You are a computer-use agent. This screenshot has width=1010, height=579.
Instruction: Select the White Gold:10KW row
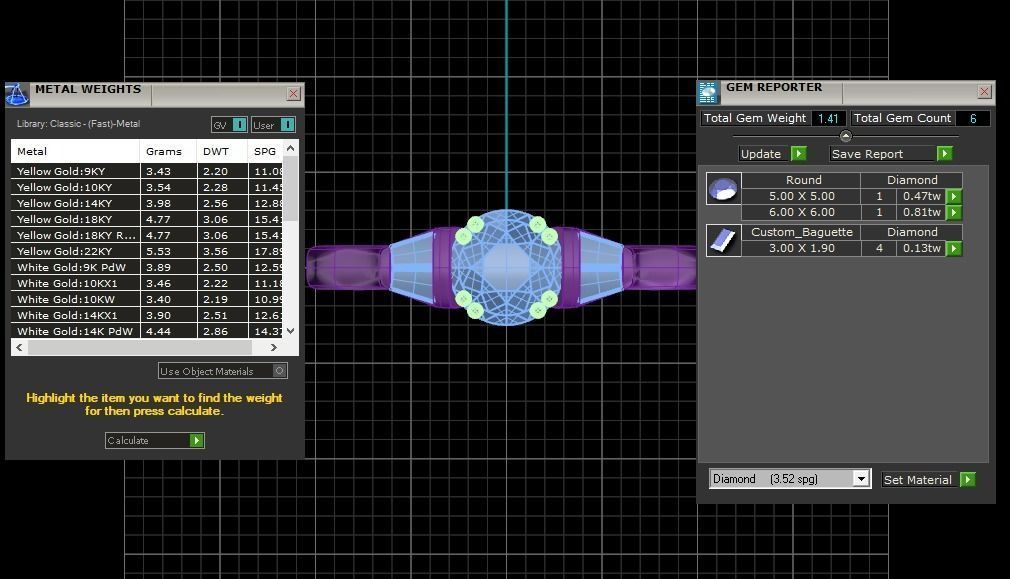click(147, 299)
